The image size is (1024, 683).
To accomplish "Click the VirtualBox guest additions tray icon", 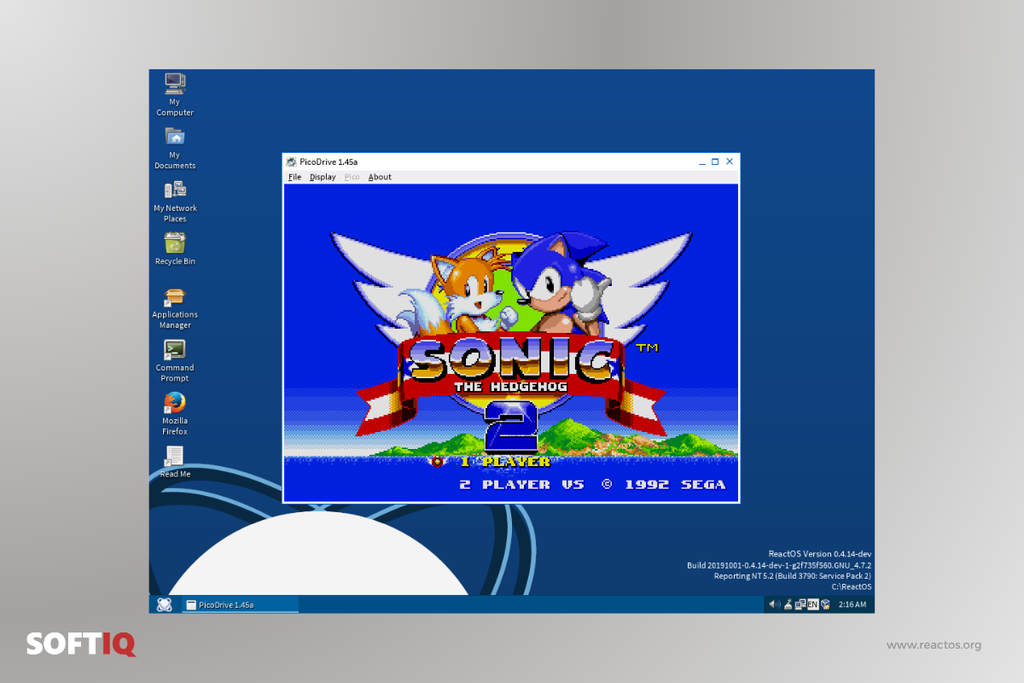I will pos(825,605).
